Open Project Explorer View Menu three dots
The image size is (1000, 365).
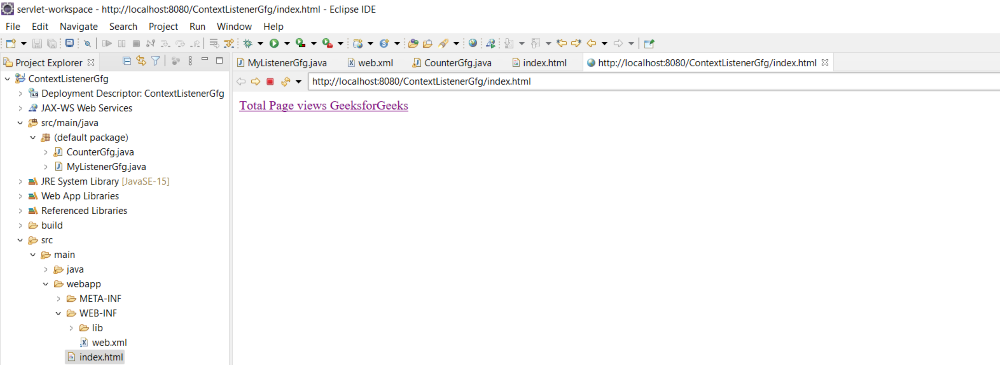click(190, 61)
